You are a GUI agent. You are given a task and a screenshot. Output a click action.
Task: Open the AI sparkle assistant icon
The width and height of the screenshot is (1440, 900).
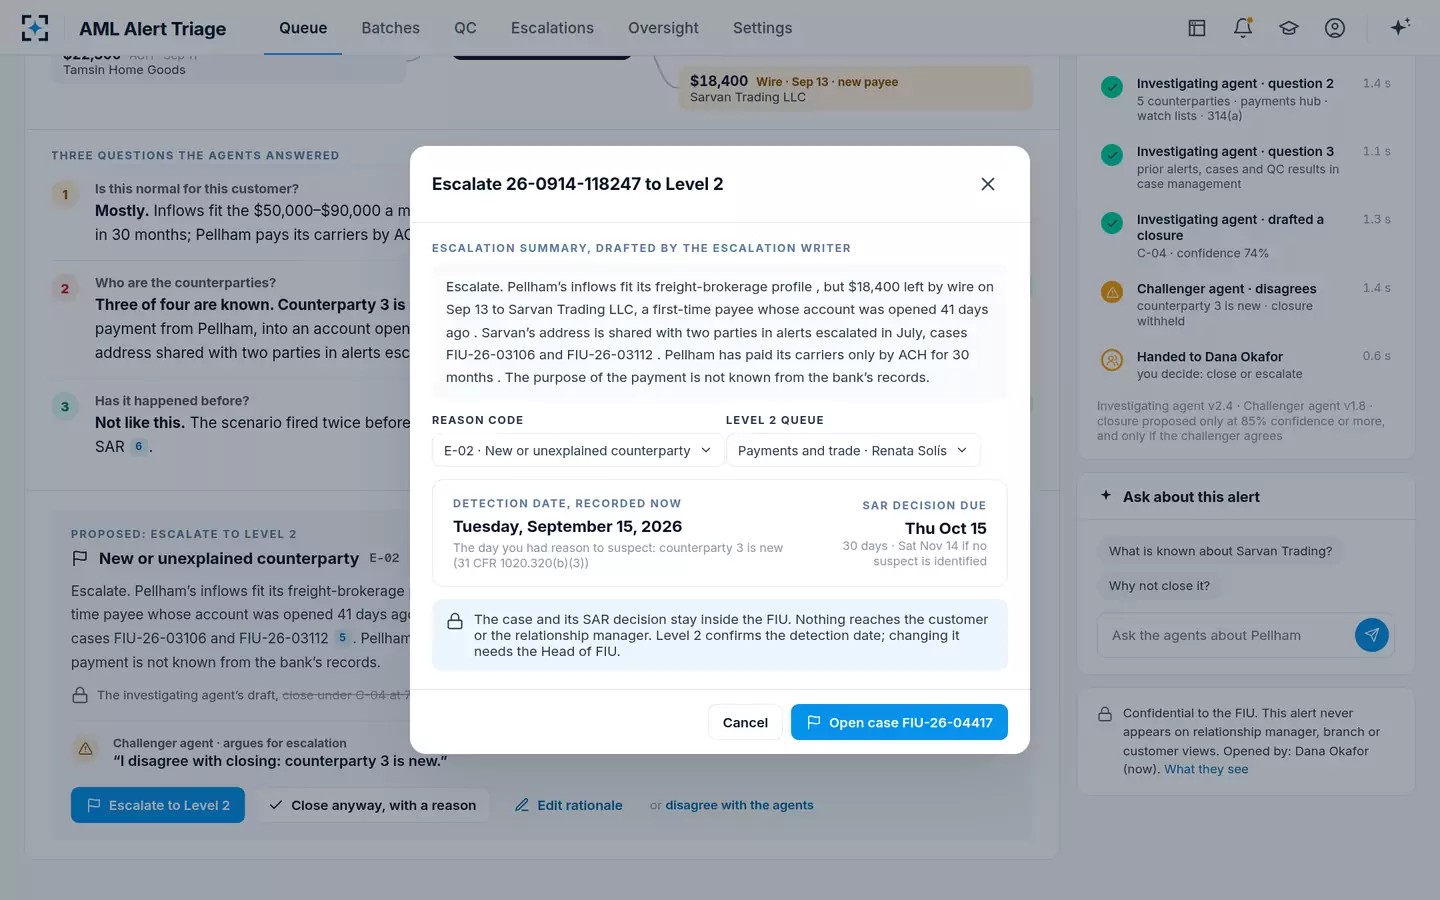[x=1400, y=27]
